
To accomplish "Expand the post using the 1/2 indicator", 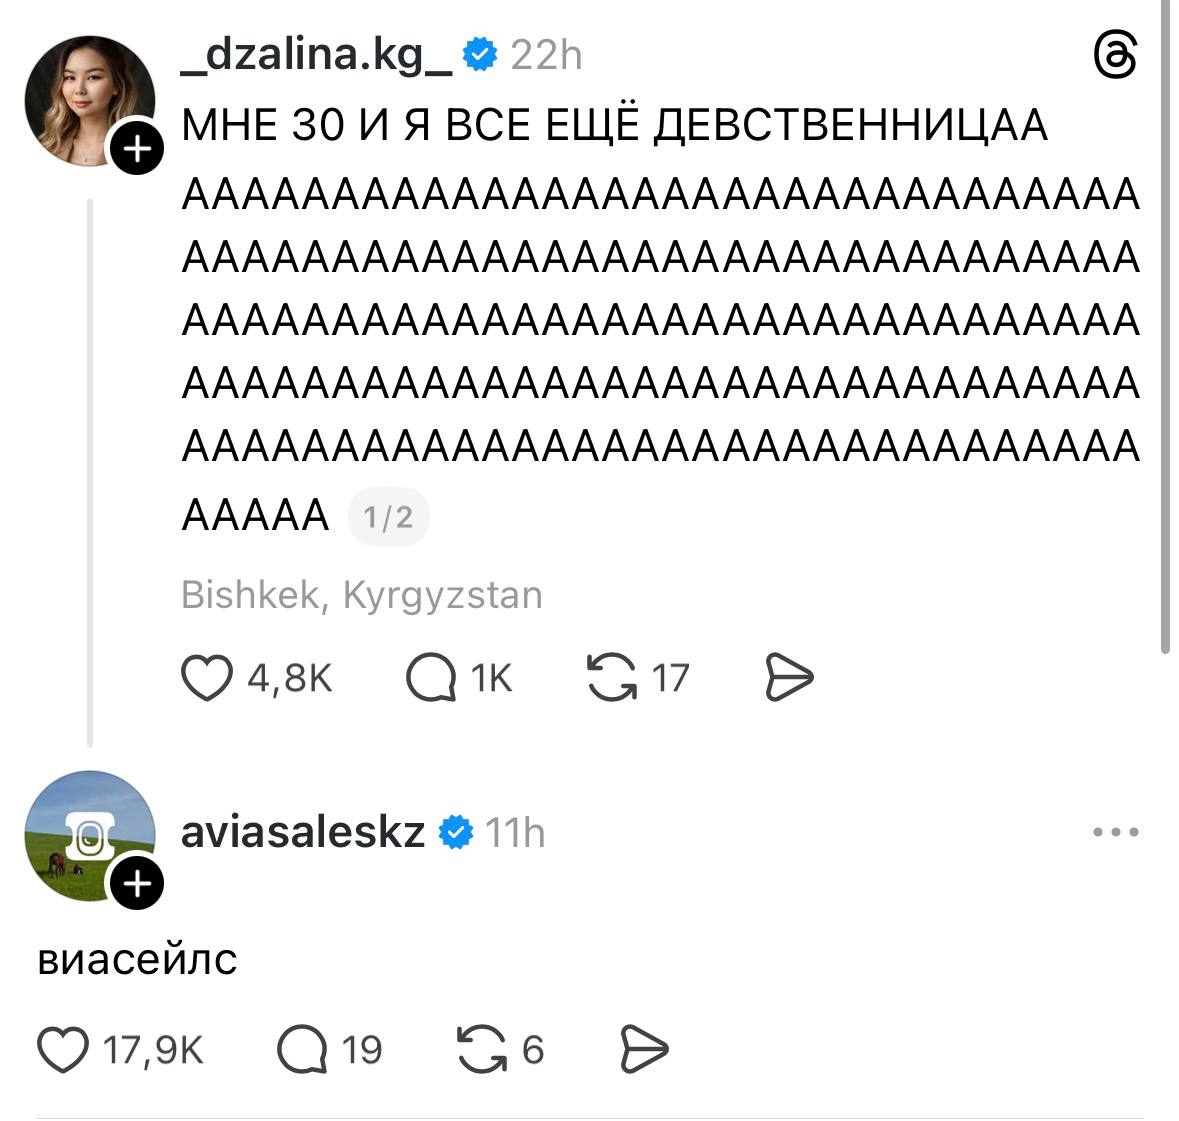I will (388, 517).
